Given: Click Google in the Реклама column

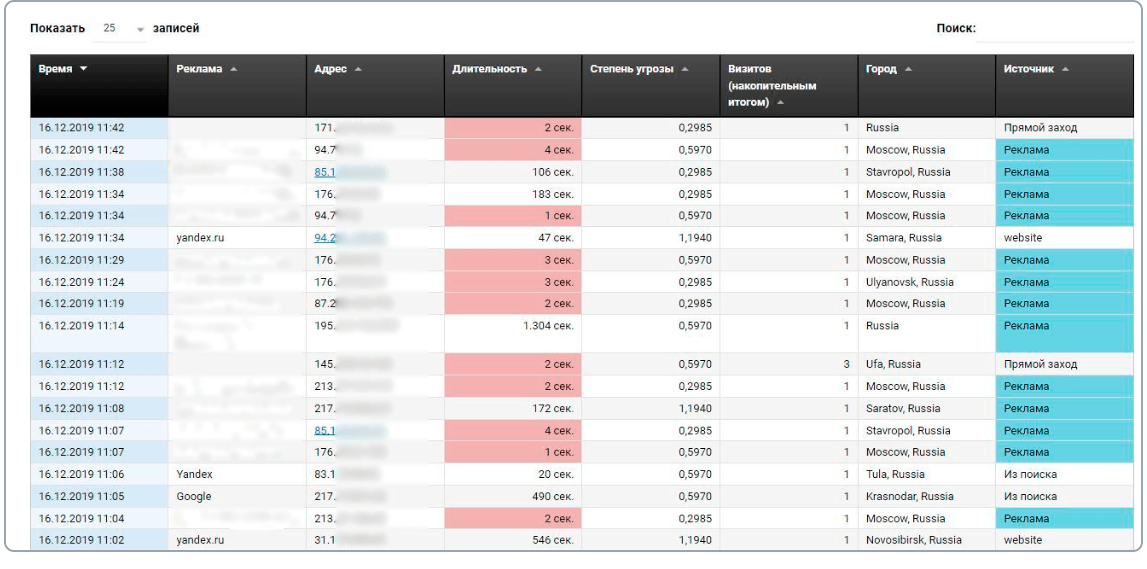Looking at the screenshot, I should [194, 497].
